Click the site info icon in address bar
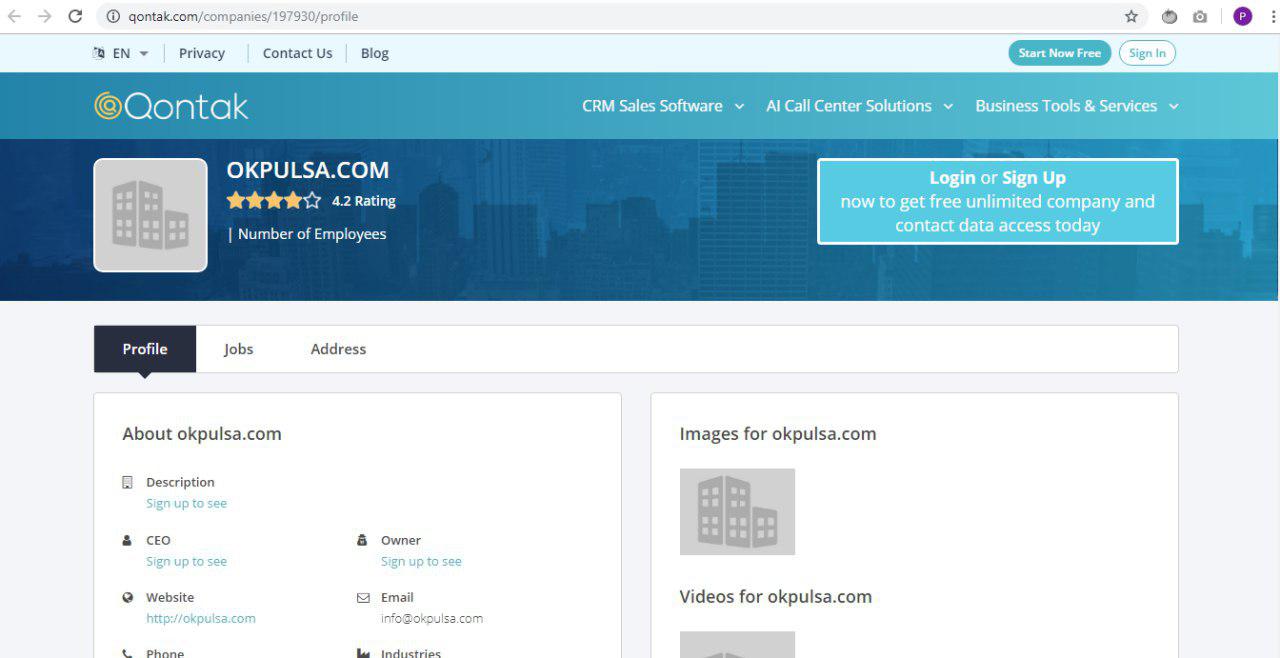Image resolution: width=1280 pixels, height=658 pixels. click(x=112, y=16)
